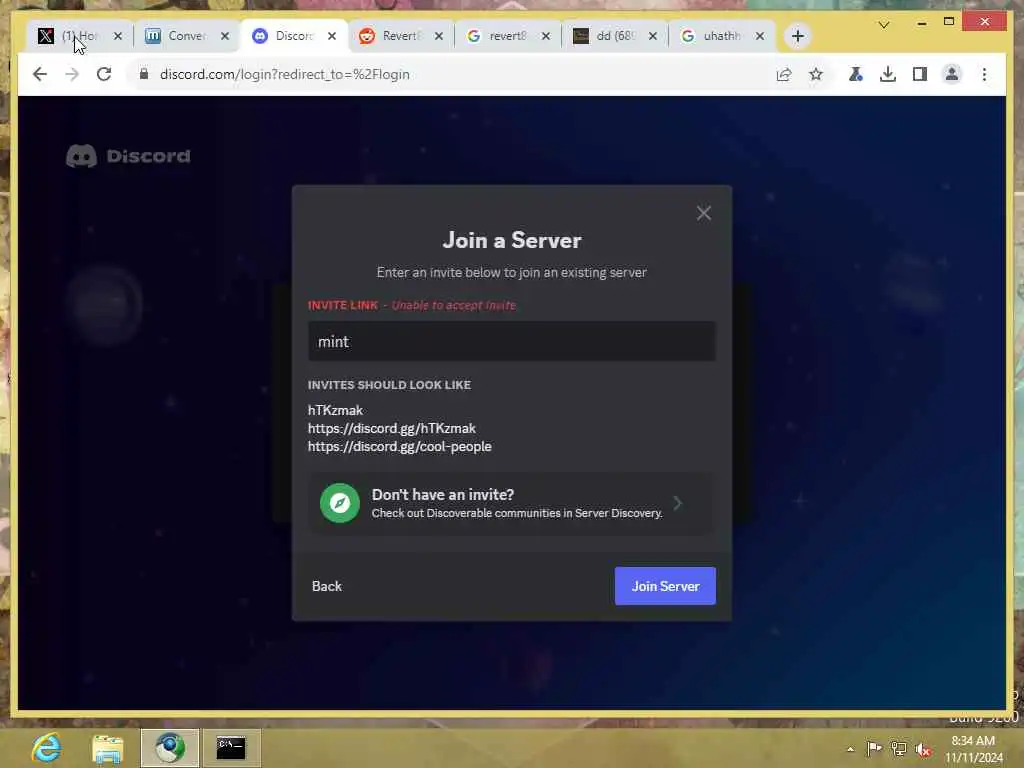Screen dimensions: 1024x768
Task: Open the taskbar clock and date
Action: (x=974, y=749)
